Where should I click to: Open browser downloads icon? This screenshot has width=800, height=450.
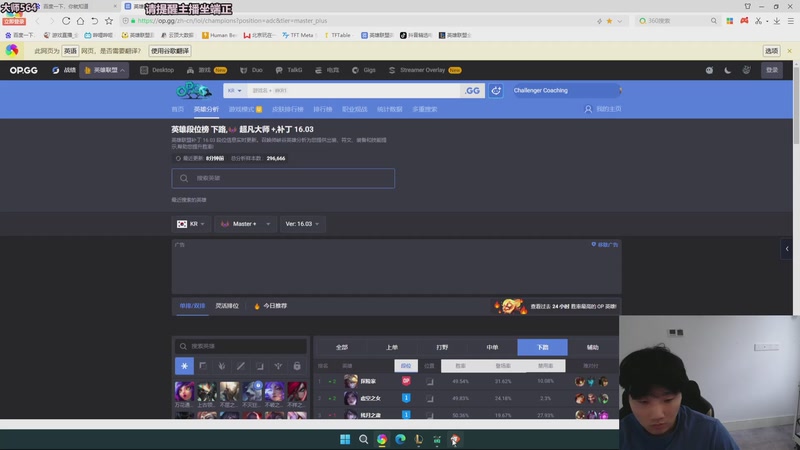[x=777, y=21]
